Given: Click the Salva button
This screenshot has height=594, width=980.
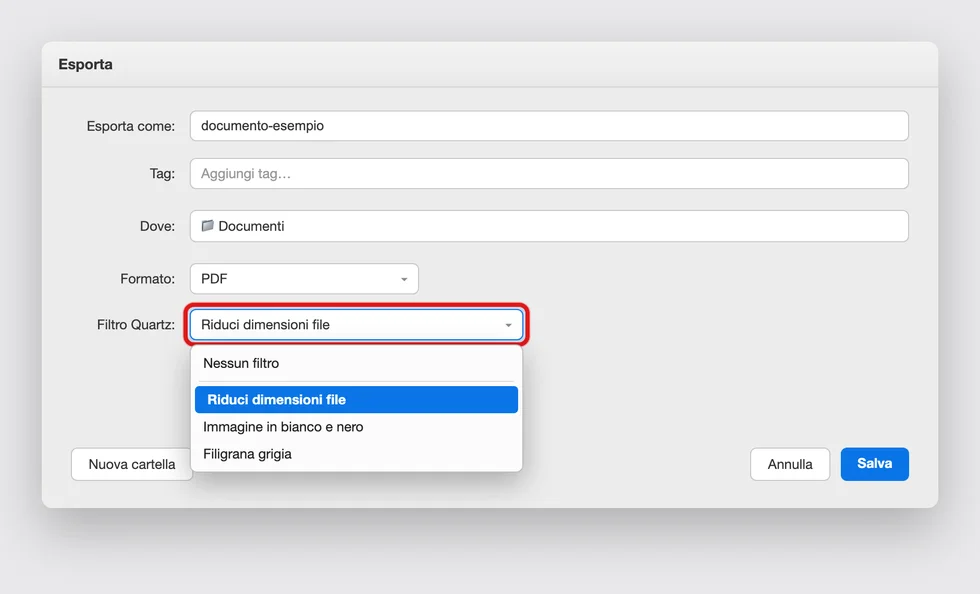Looking at the screenshot, I should coord(874,464).
